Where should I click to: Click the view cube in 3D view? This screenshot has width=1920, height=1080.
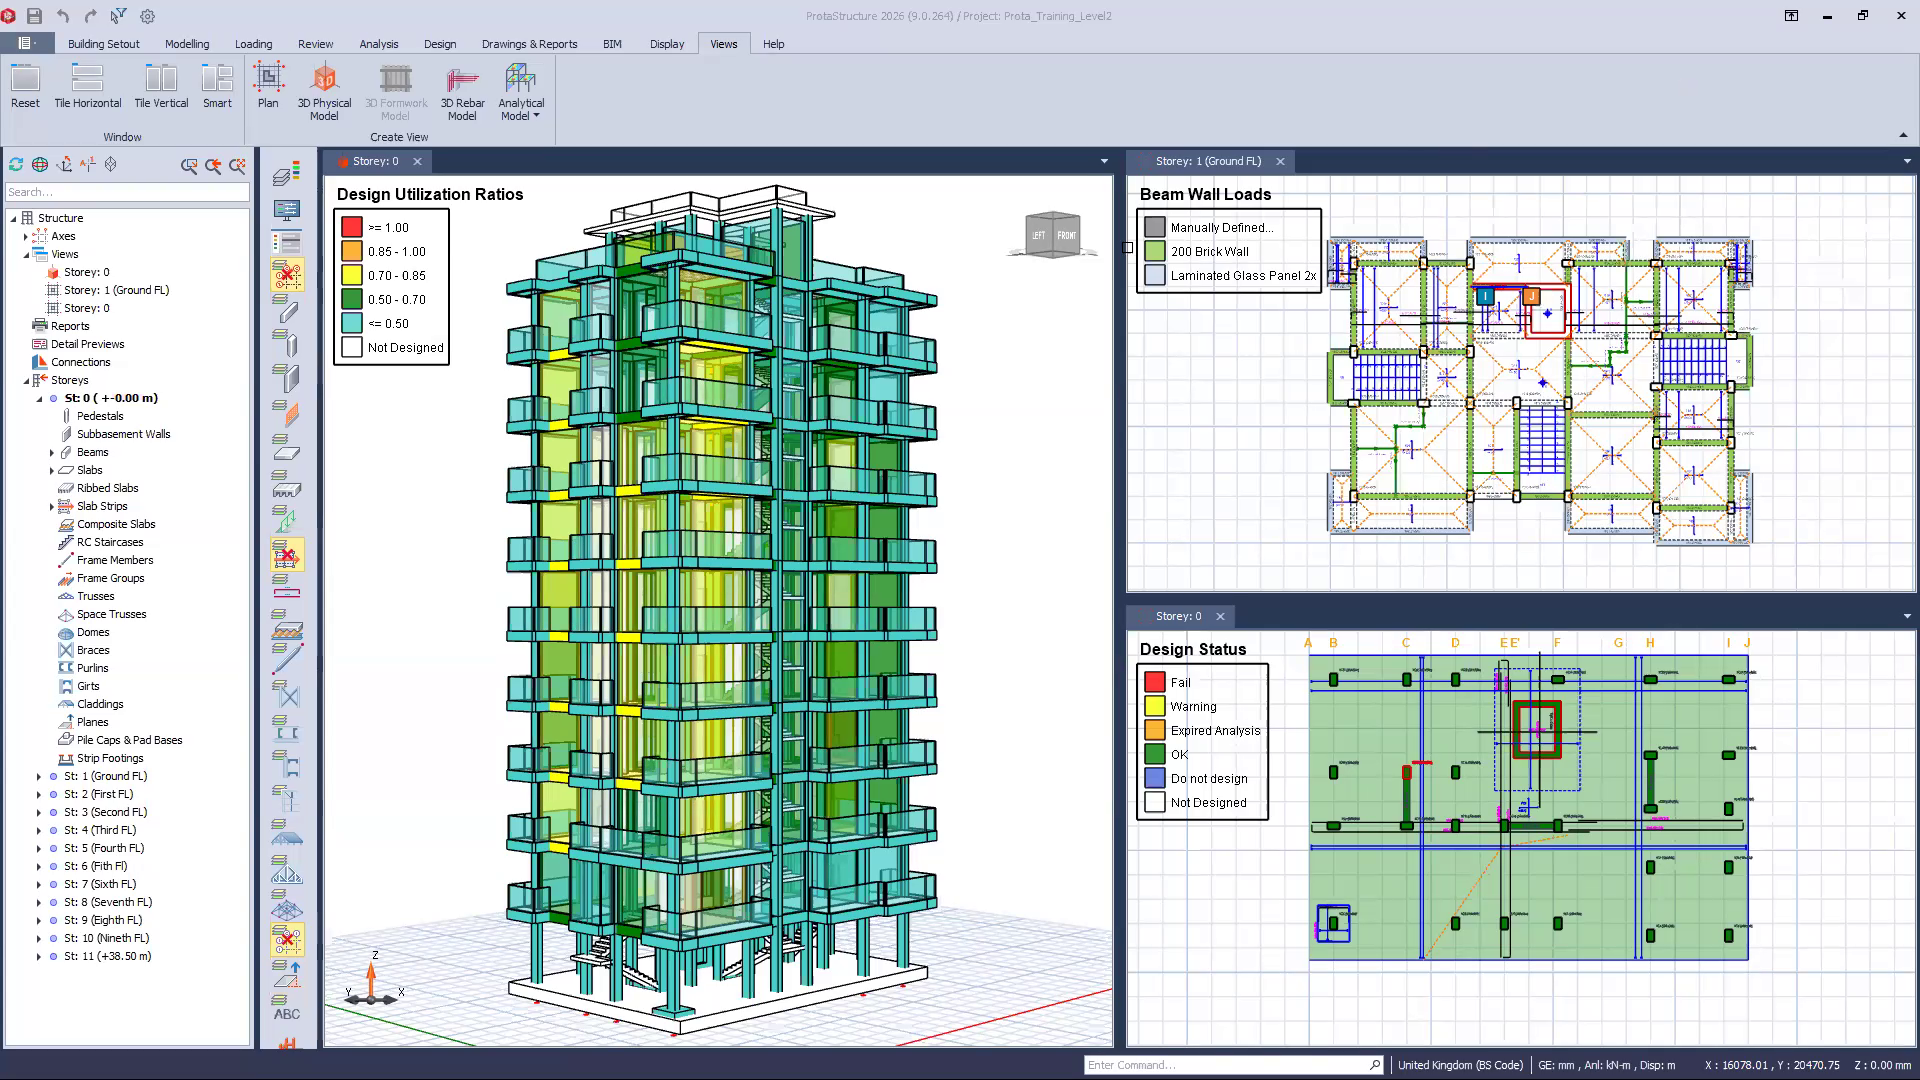(1053, 235)
